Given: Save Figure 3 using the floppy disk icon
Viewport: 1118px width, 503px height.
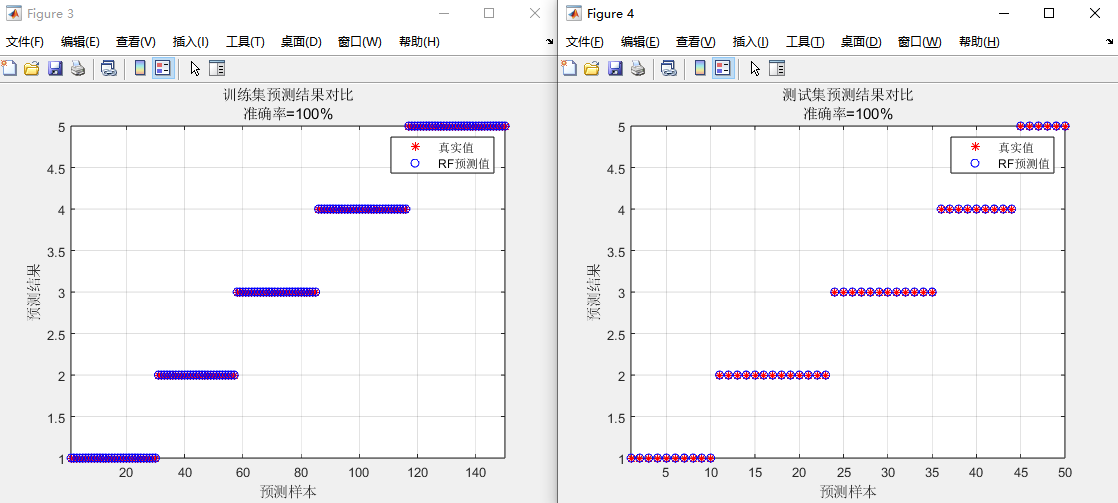Looking at the screenshot, I should click(55, 68).
